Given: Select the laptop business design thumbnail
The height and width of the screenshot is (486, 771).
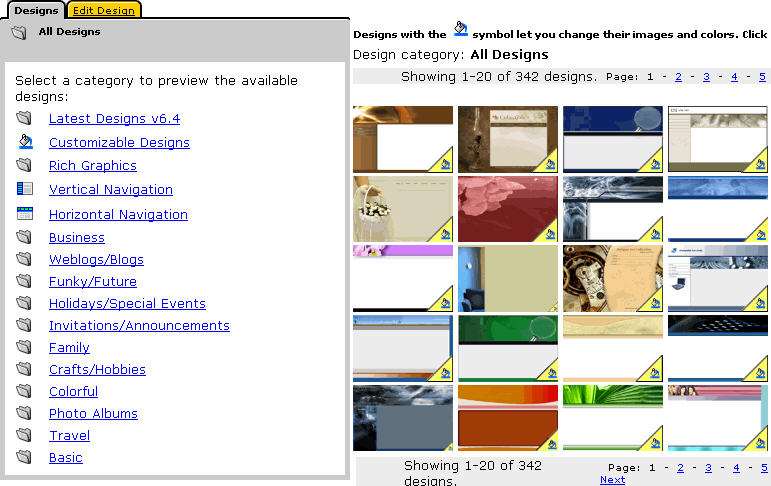Looking at the screenshot, I should tap(717, 278).
